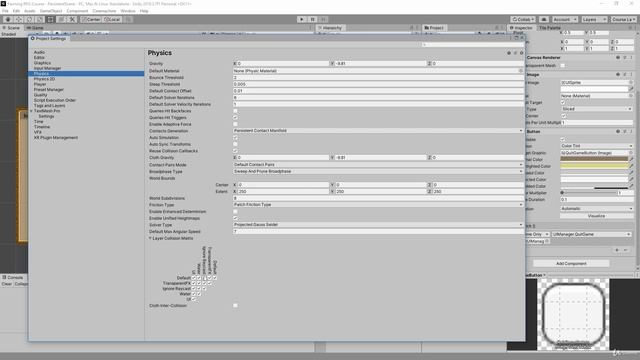640x360 pixels.
Task: Click eyedropper next to Pressed Color
Action: (x=631, y=173)
